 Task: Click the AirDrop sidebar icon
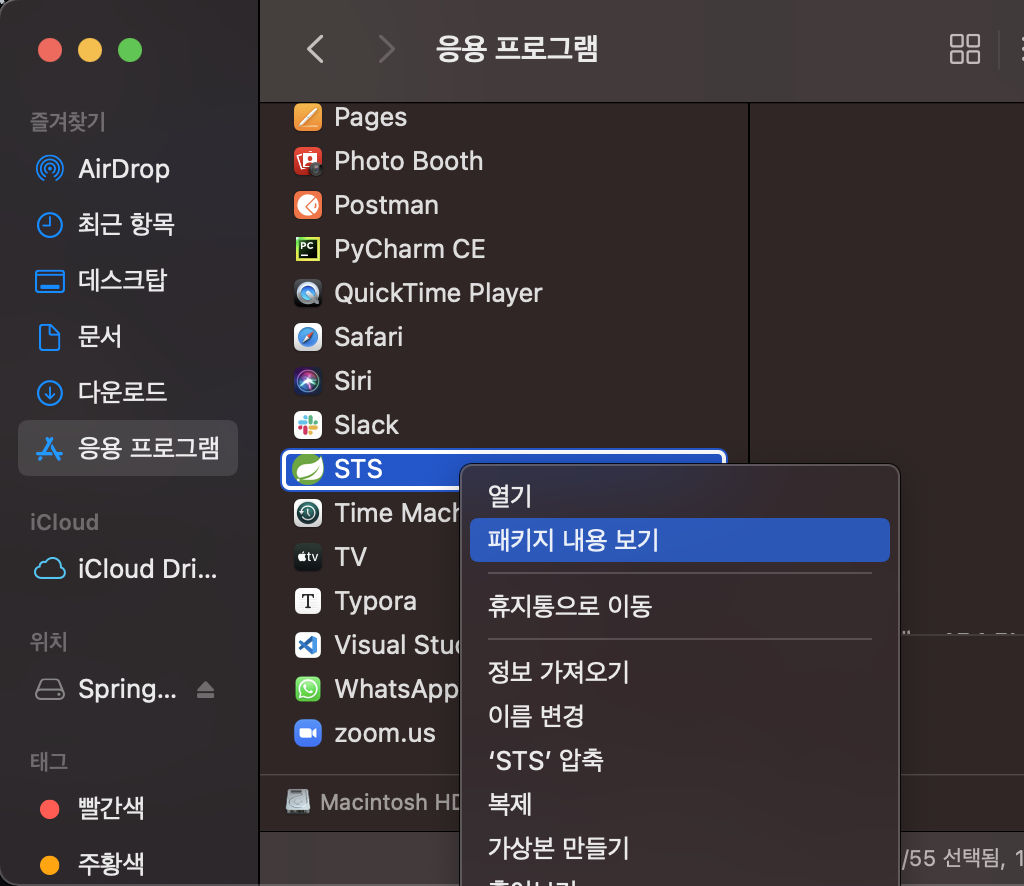[x=50, y=168]
